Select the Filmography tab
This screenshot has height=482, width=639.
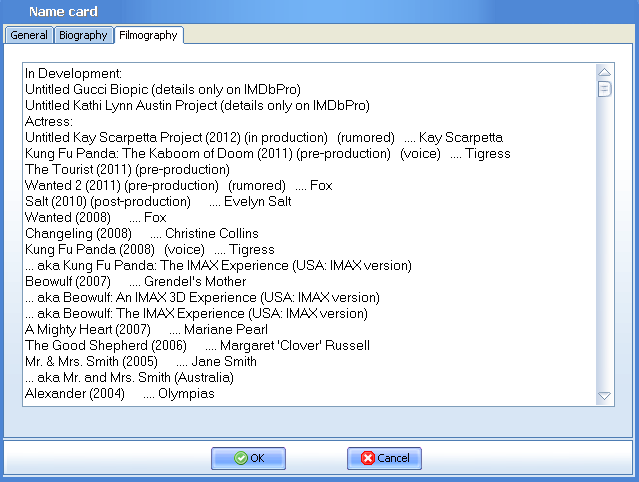148,35
